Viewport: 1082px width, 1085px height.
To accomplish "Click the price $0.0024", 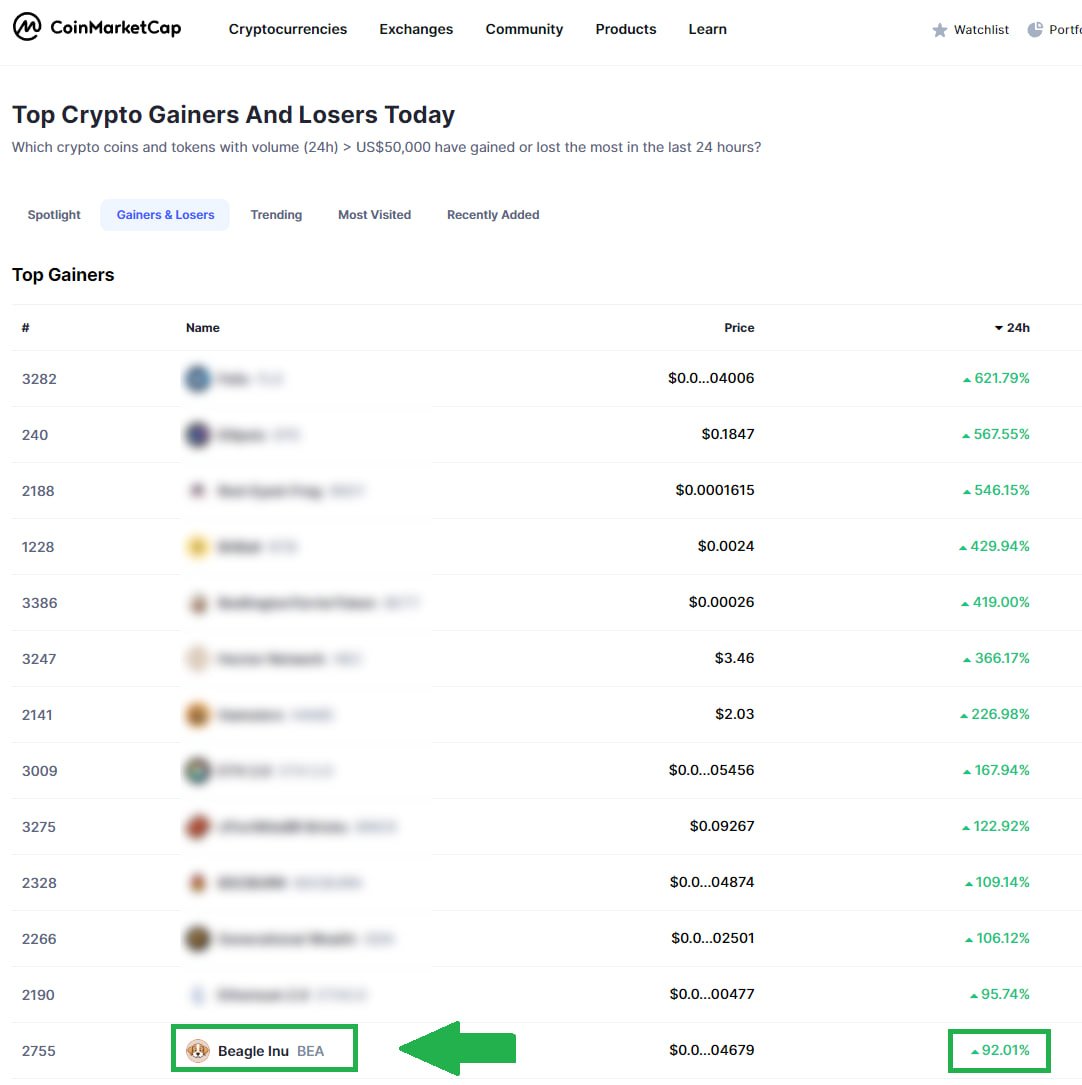I will [x=726, y=546].
